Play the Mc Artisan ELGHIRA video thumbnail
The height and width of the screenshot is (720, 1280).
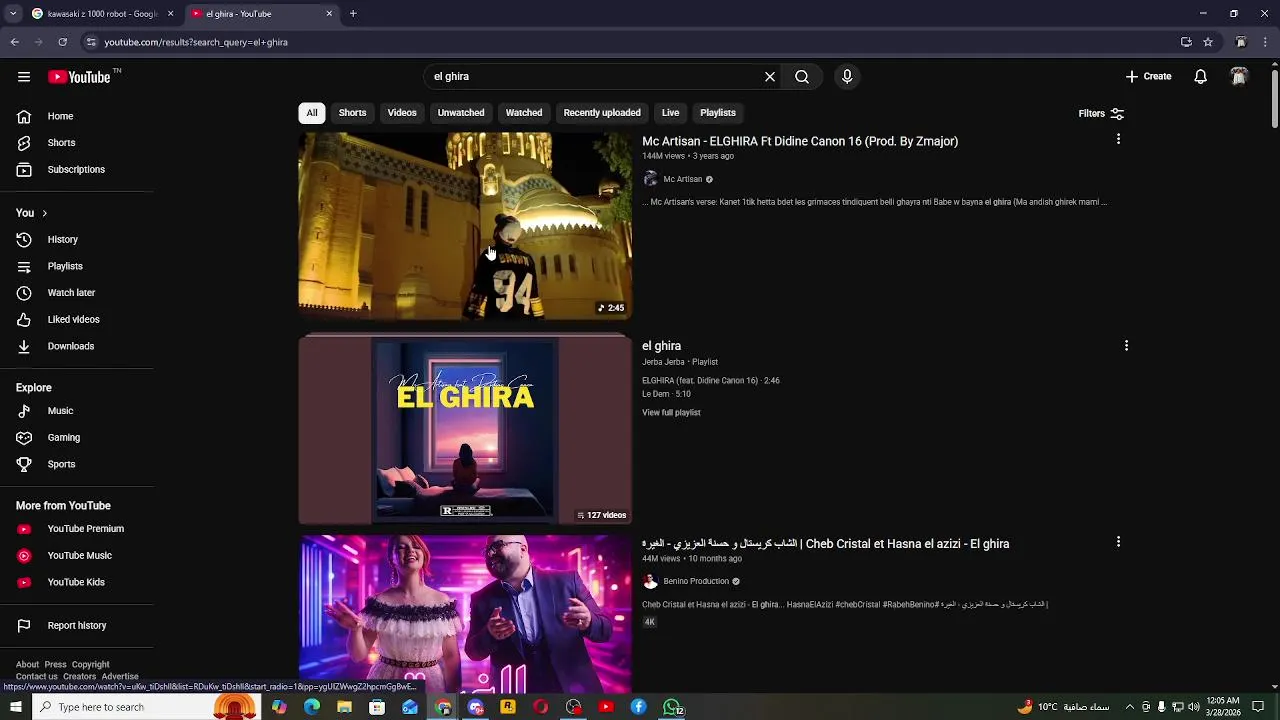coord(465,226)
